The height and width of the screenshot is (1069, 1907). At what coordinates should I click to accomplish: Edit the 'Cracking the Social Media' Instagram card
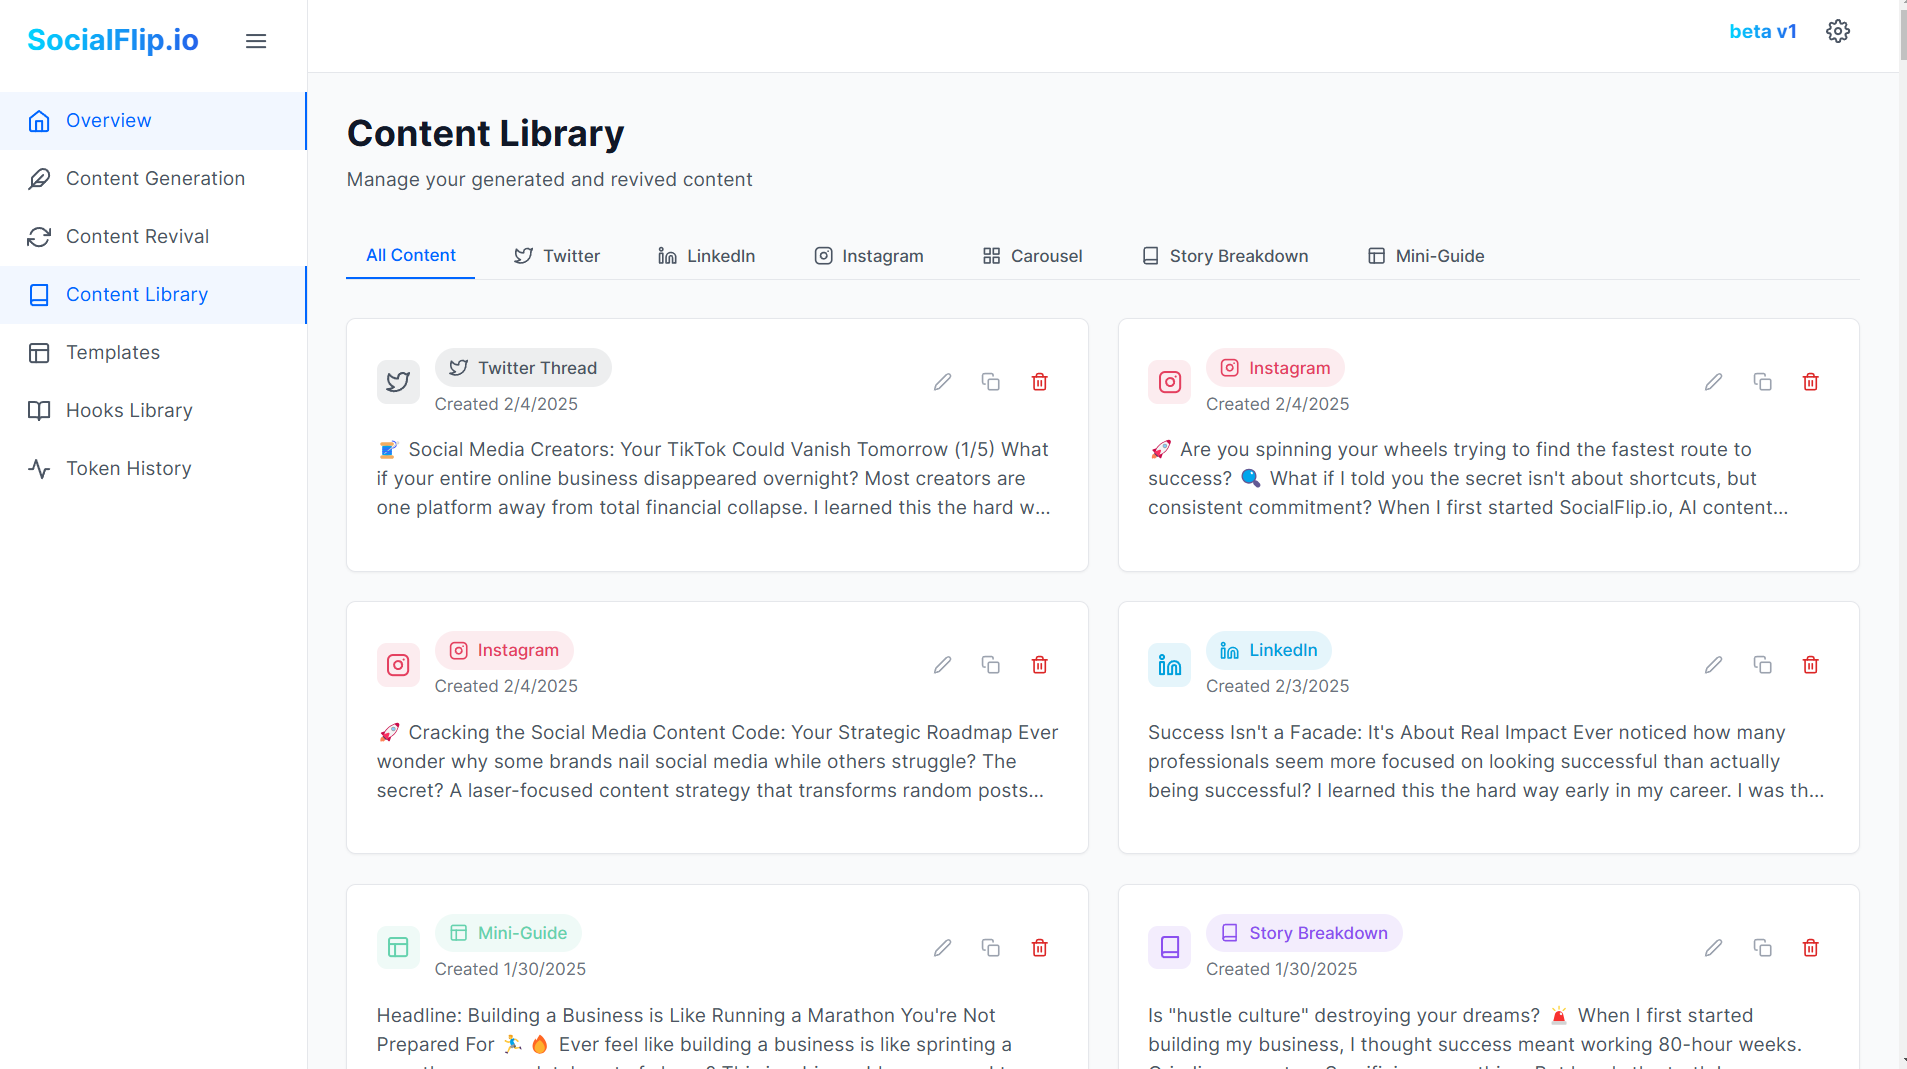click(942, 665)
